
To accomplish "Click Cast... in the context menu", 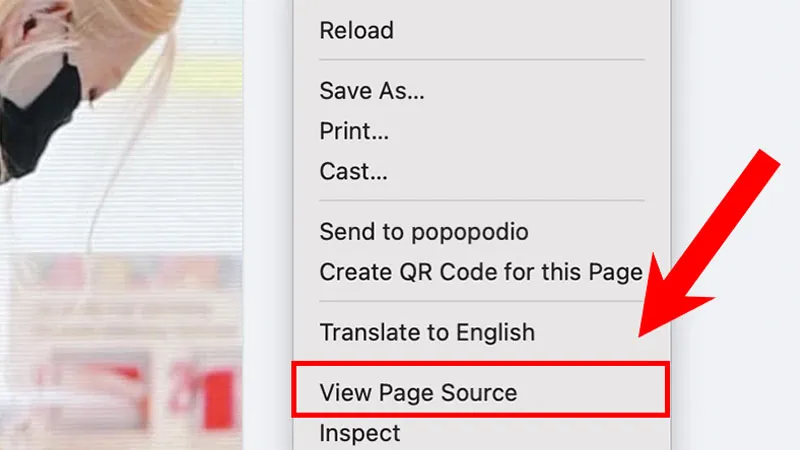I will tap(353, 171).
